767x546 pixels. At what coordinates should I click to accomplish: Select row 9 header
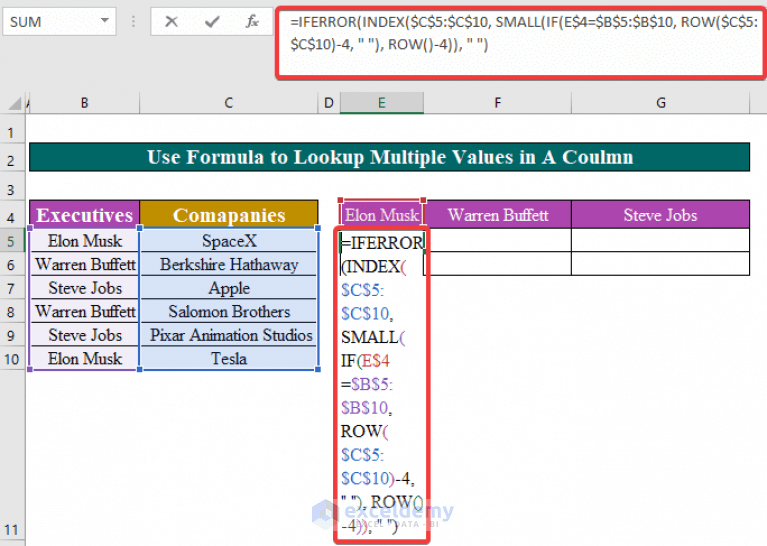(12, 335)
